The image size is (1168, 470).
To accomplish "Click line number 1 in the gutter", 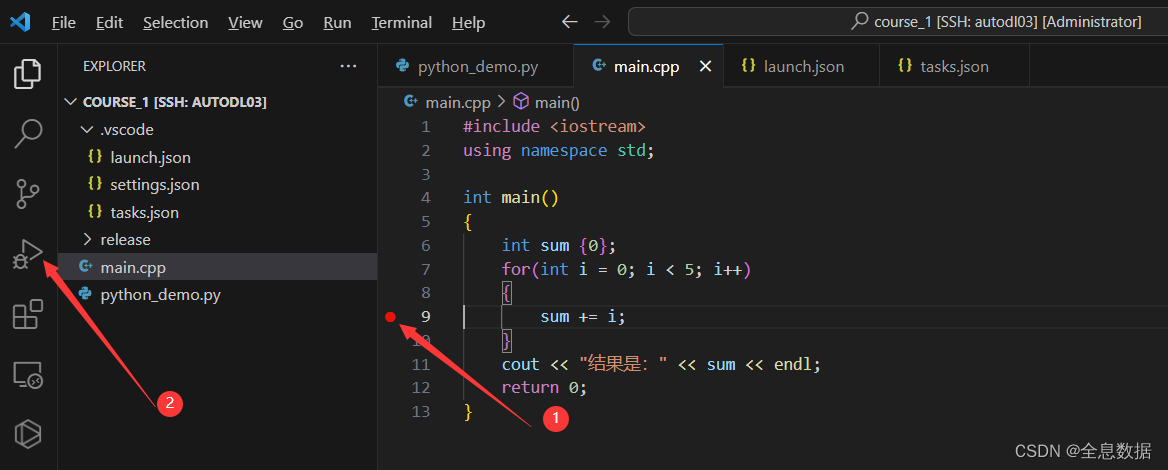I will pyautogui.click(x=425, y=127).
